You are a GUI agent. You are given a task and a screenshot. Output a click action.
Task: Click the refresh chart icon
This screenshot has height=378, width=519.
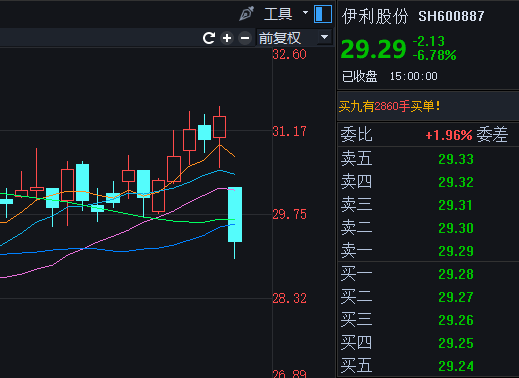209,38
